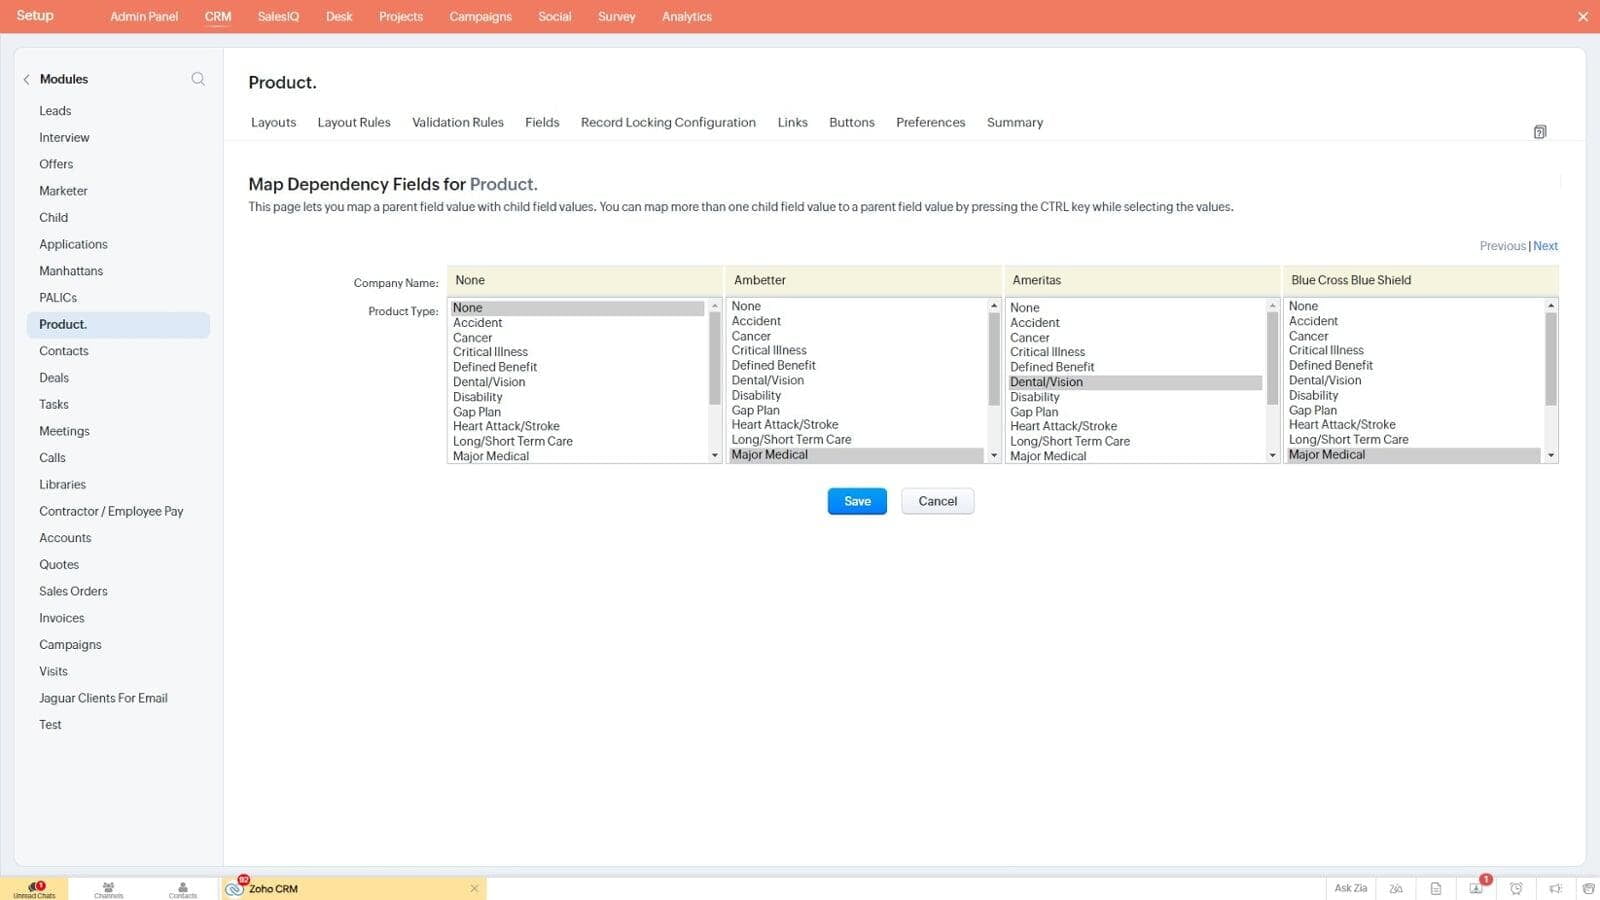Open Projects in top menu
1600x900 pixels.
[401, 16]
